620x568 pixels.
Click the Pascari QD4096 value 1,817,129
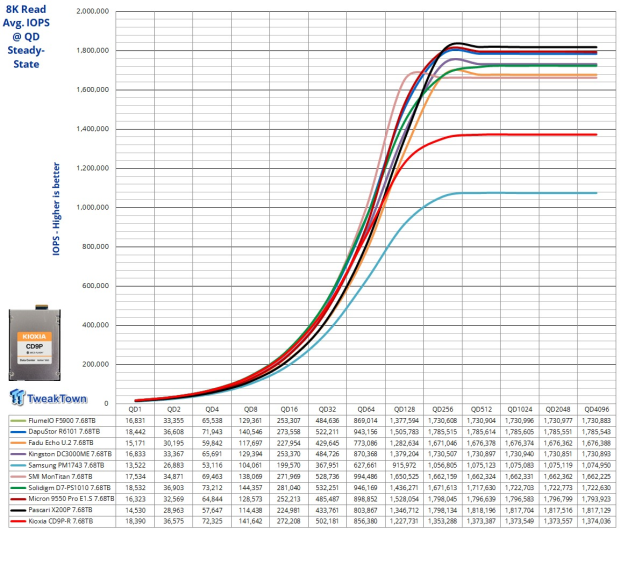tap(597, 510)
